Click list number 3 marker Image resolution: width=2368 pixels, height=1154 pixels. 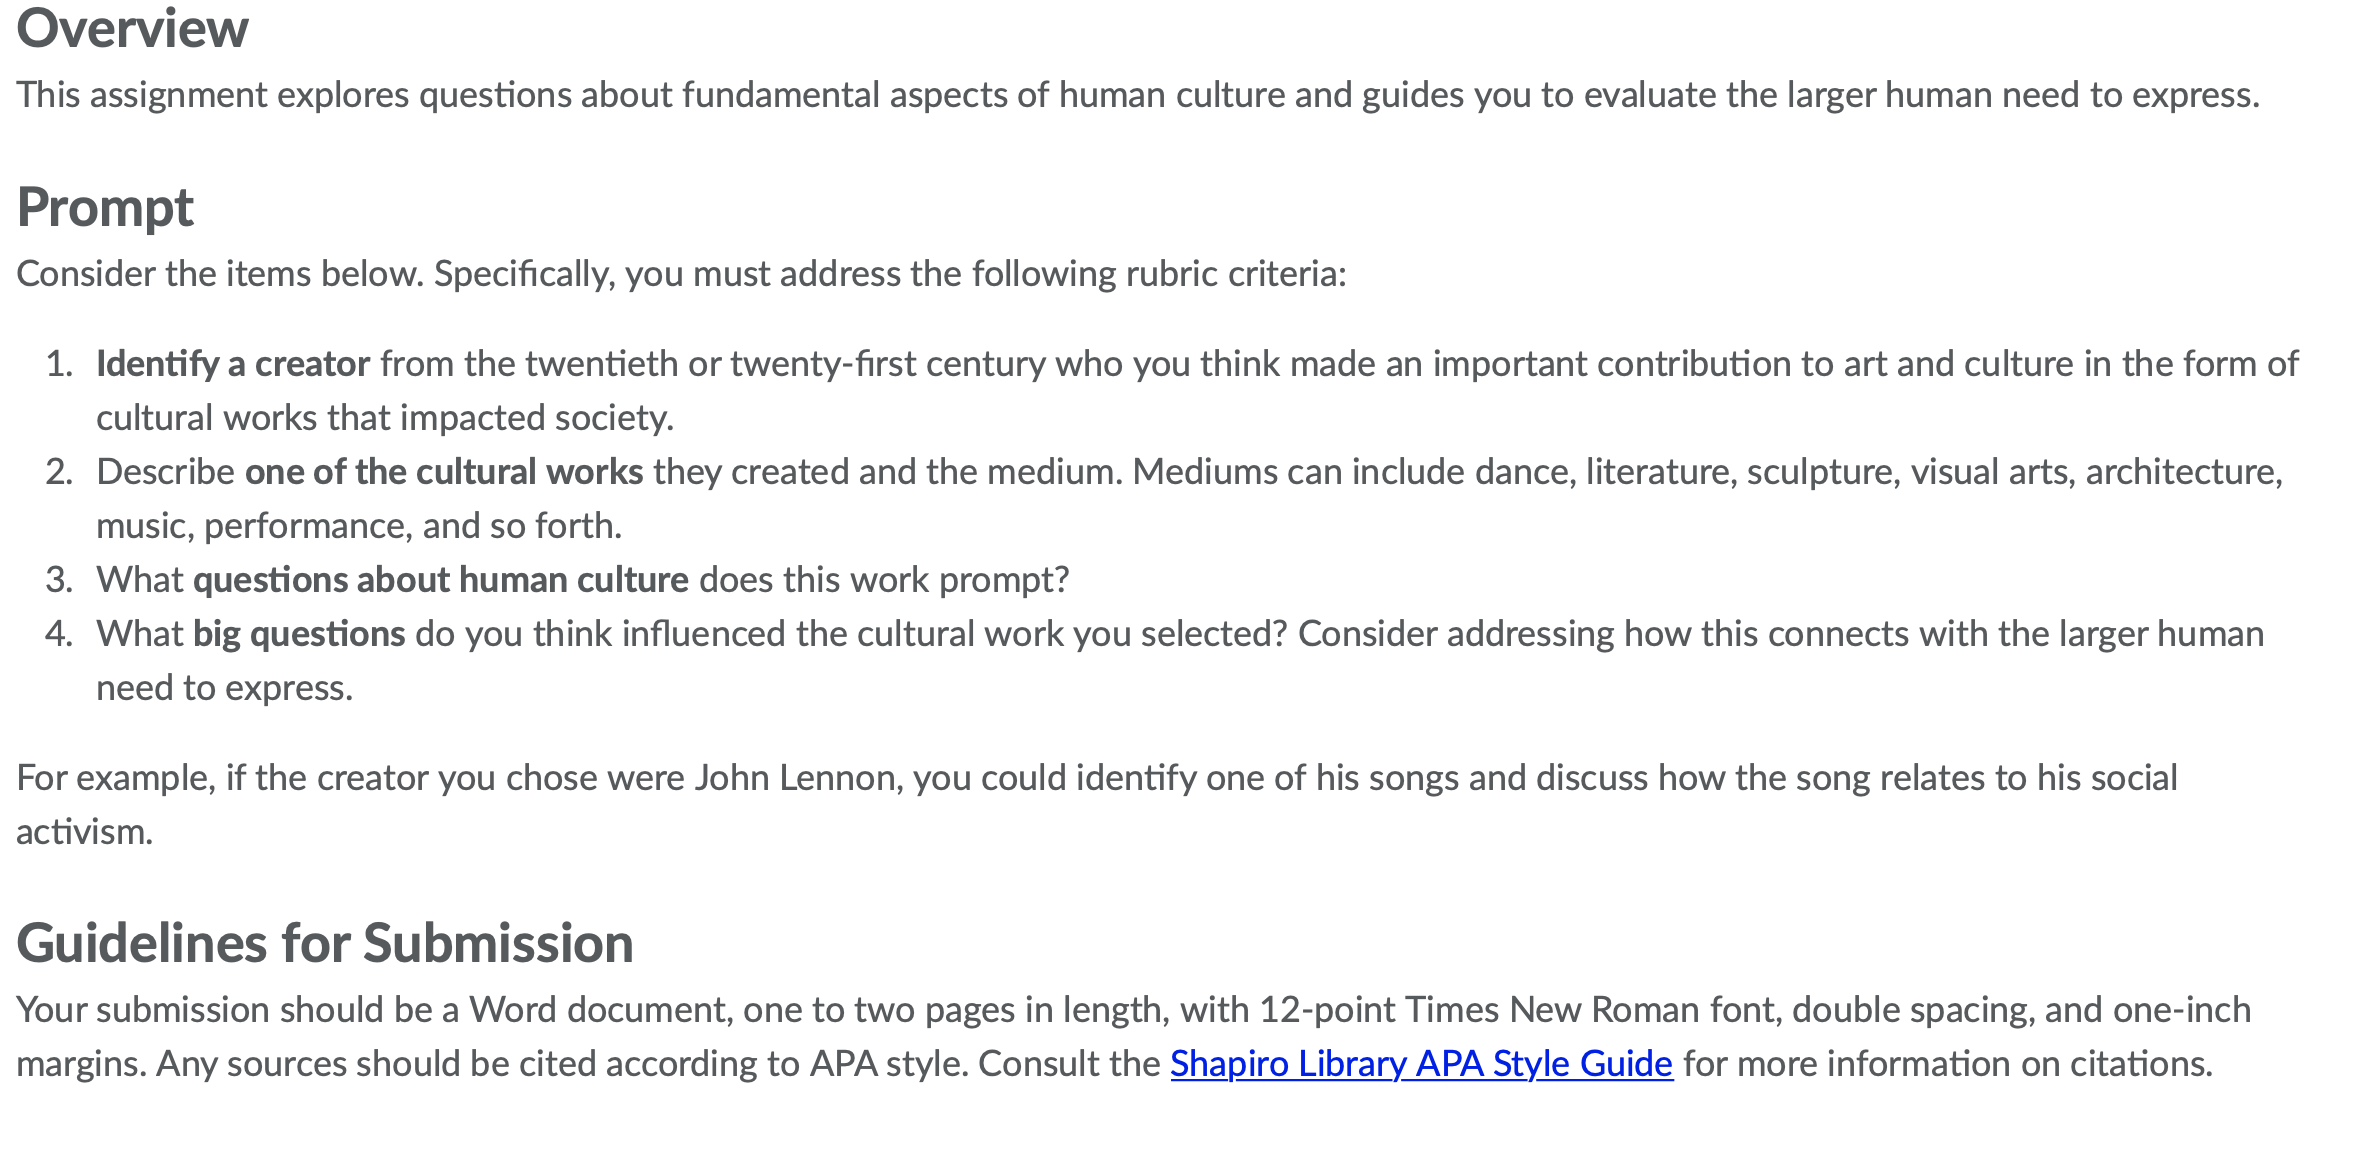59,579
